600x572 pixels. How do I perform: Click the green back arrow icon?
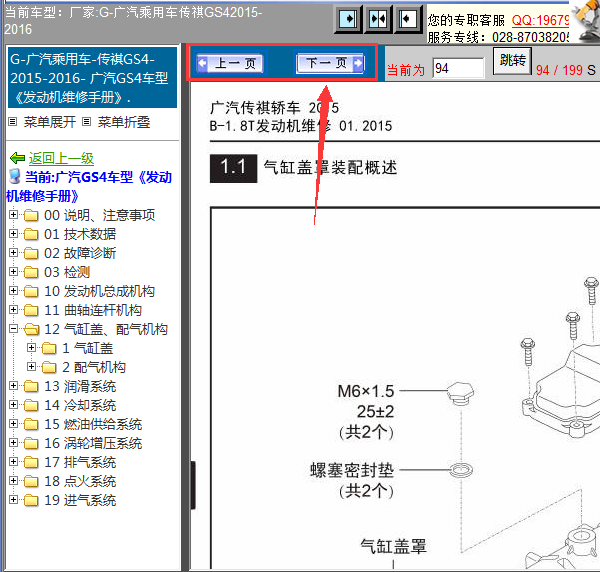click(18, 158)
